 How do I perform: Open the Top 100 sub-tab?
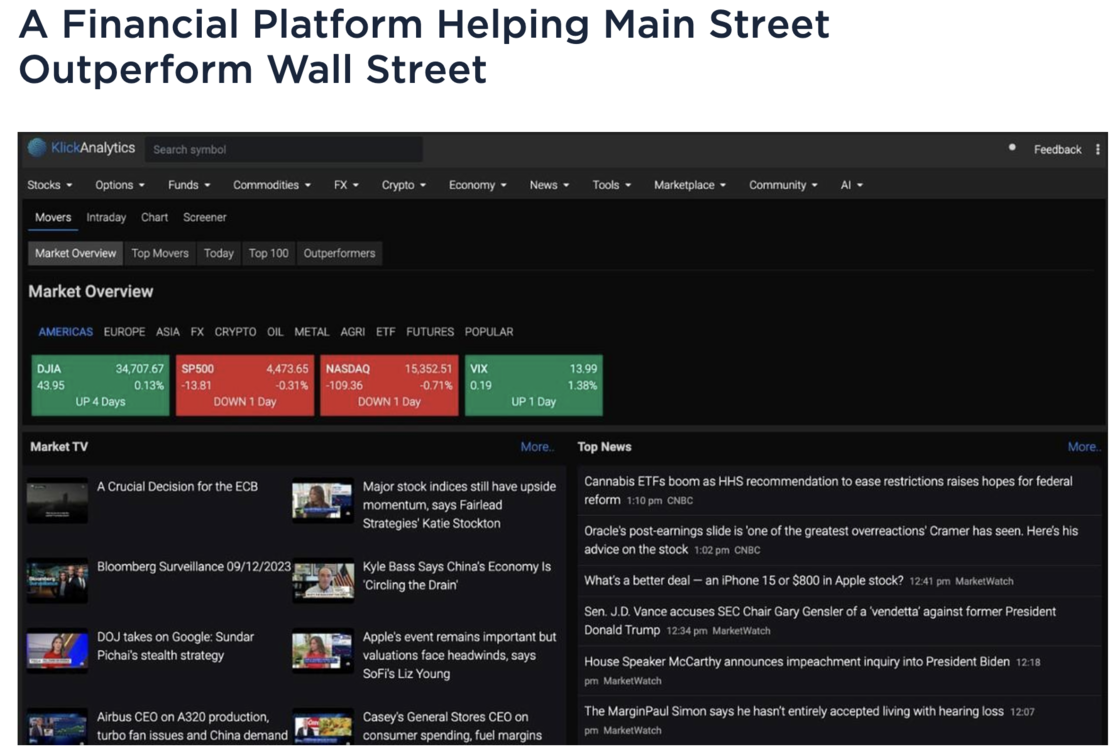pos(269,253)
